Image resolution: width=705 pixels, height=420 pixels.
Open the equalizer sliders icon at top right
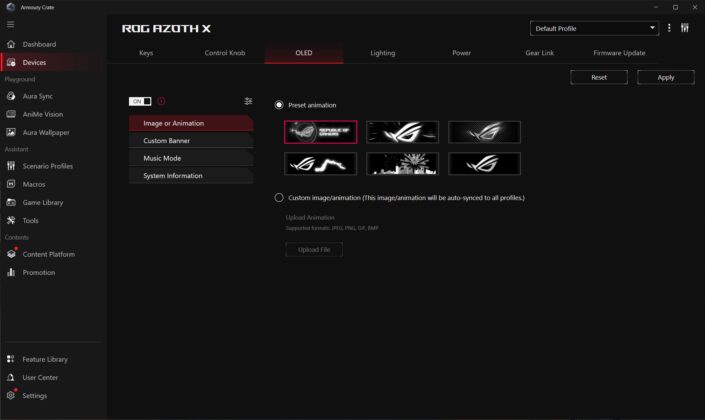pyautogui.click(x=684, y=28)
